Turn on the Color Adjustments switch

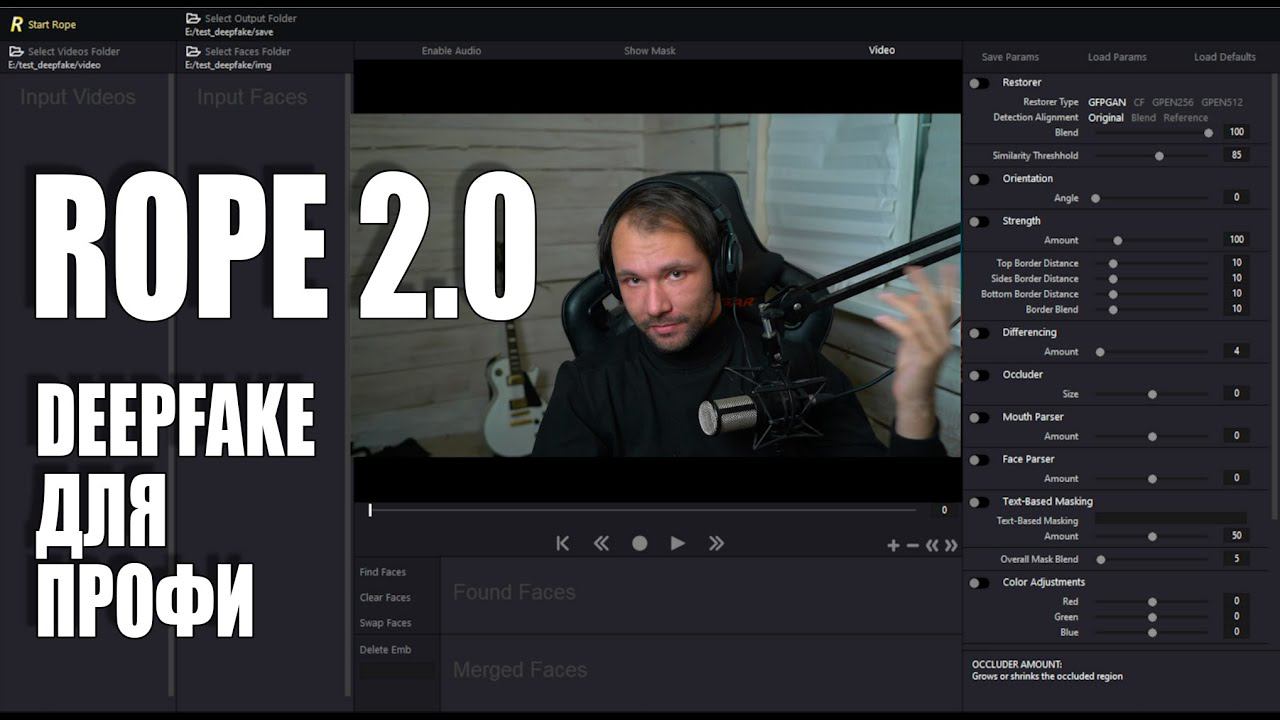[x=979, y=583]
